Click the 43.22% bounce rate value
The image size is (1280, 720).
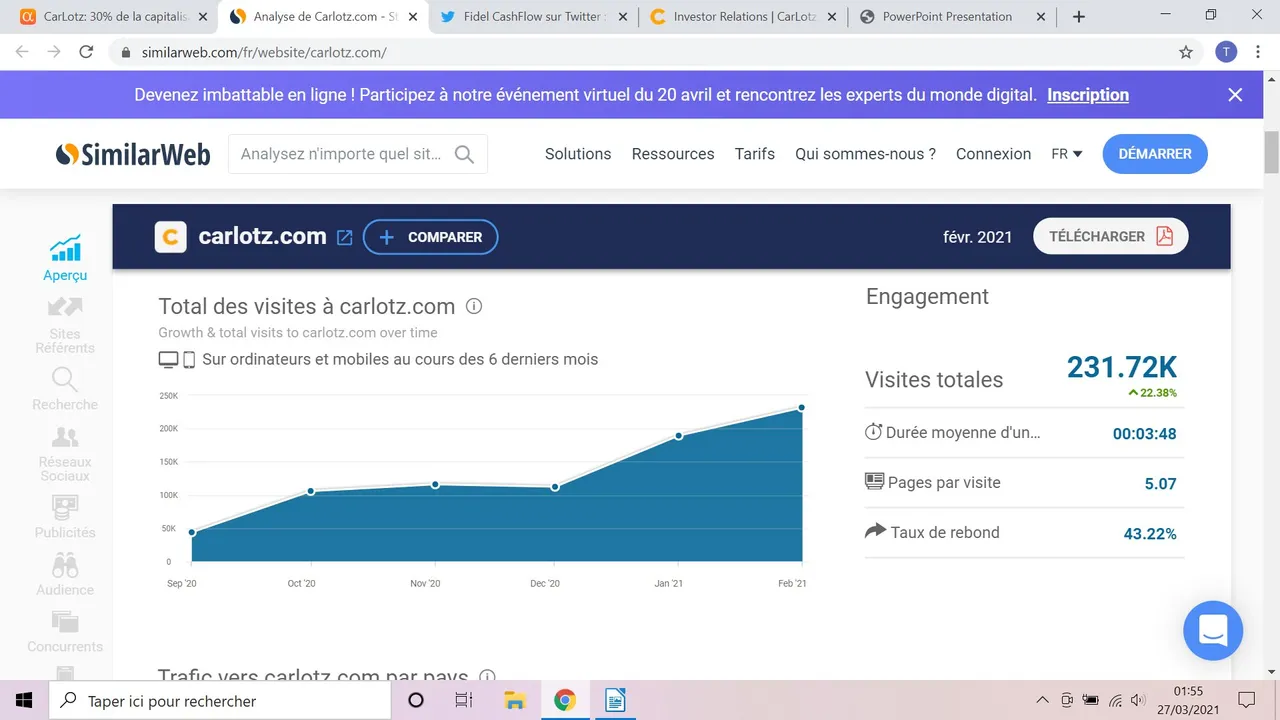(x=1150, y=534)
